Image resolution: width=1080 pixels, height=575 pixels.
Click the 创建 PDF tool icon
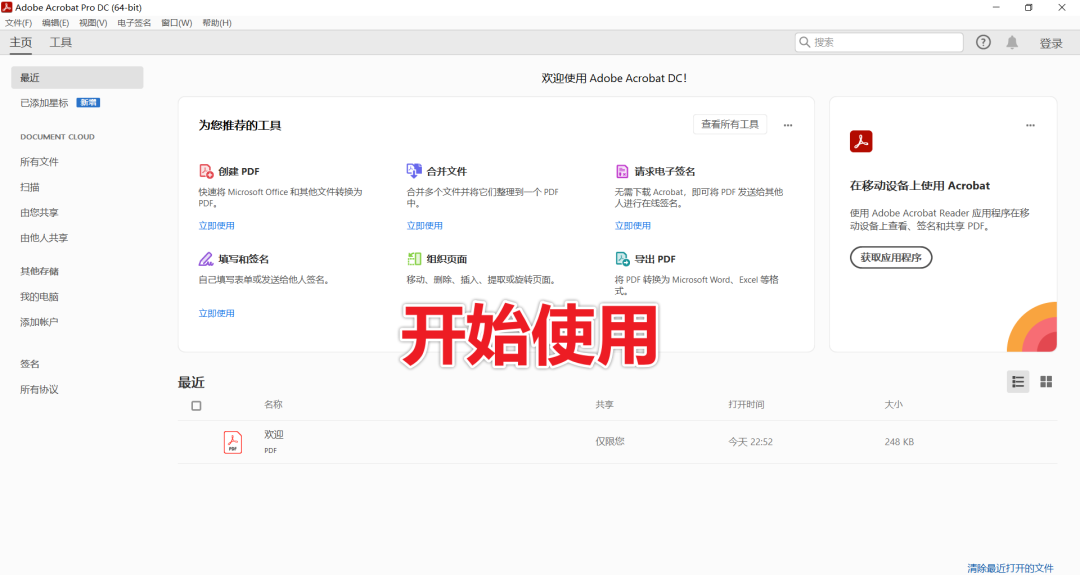pos(206,171)
